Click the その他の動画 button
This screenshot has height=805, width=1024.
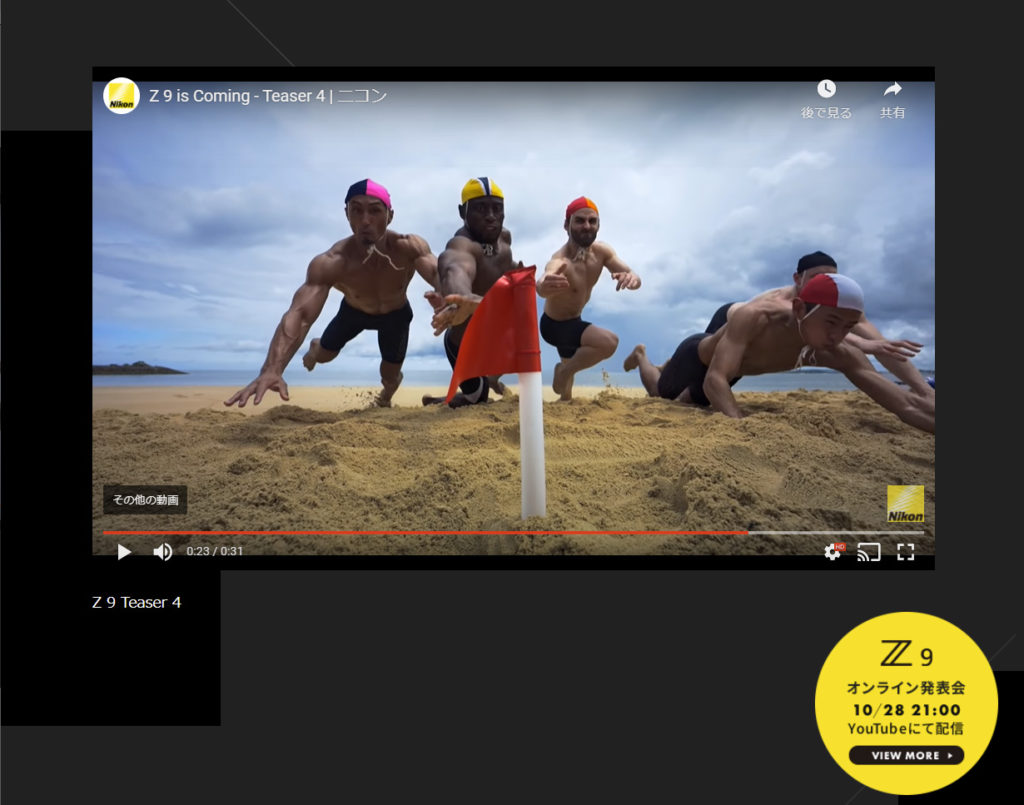coord(145,500)
